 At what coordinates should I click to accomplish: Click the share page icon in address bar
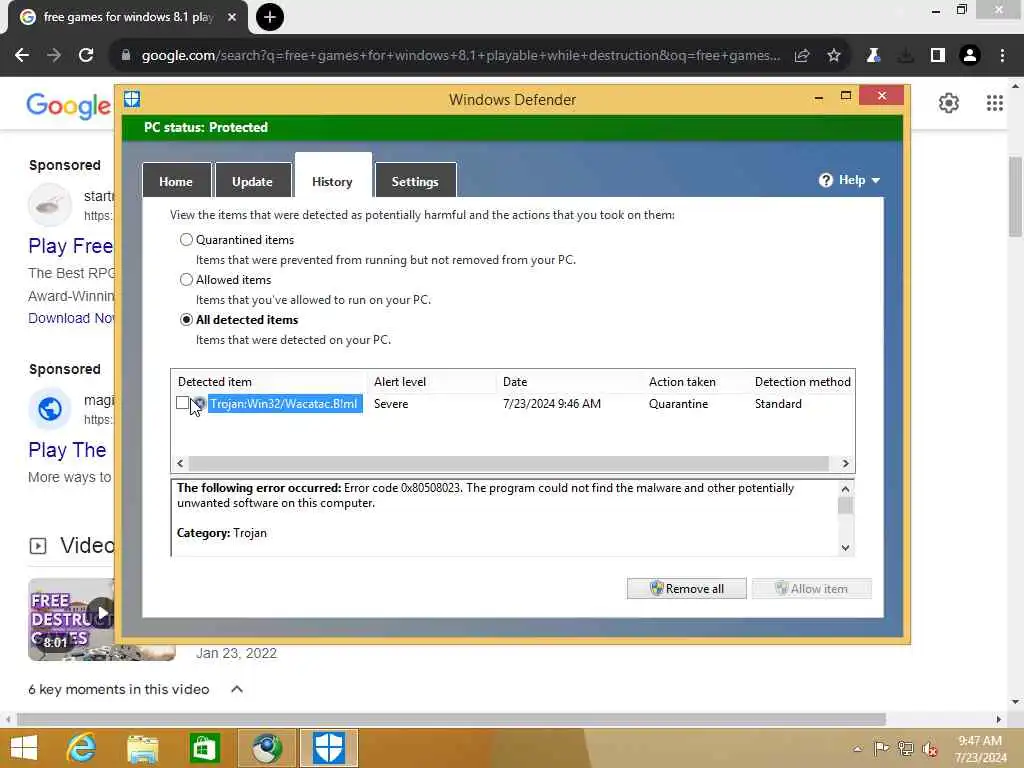[802, 56]
